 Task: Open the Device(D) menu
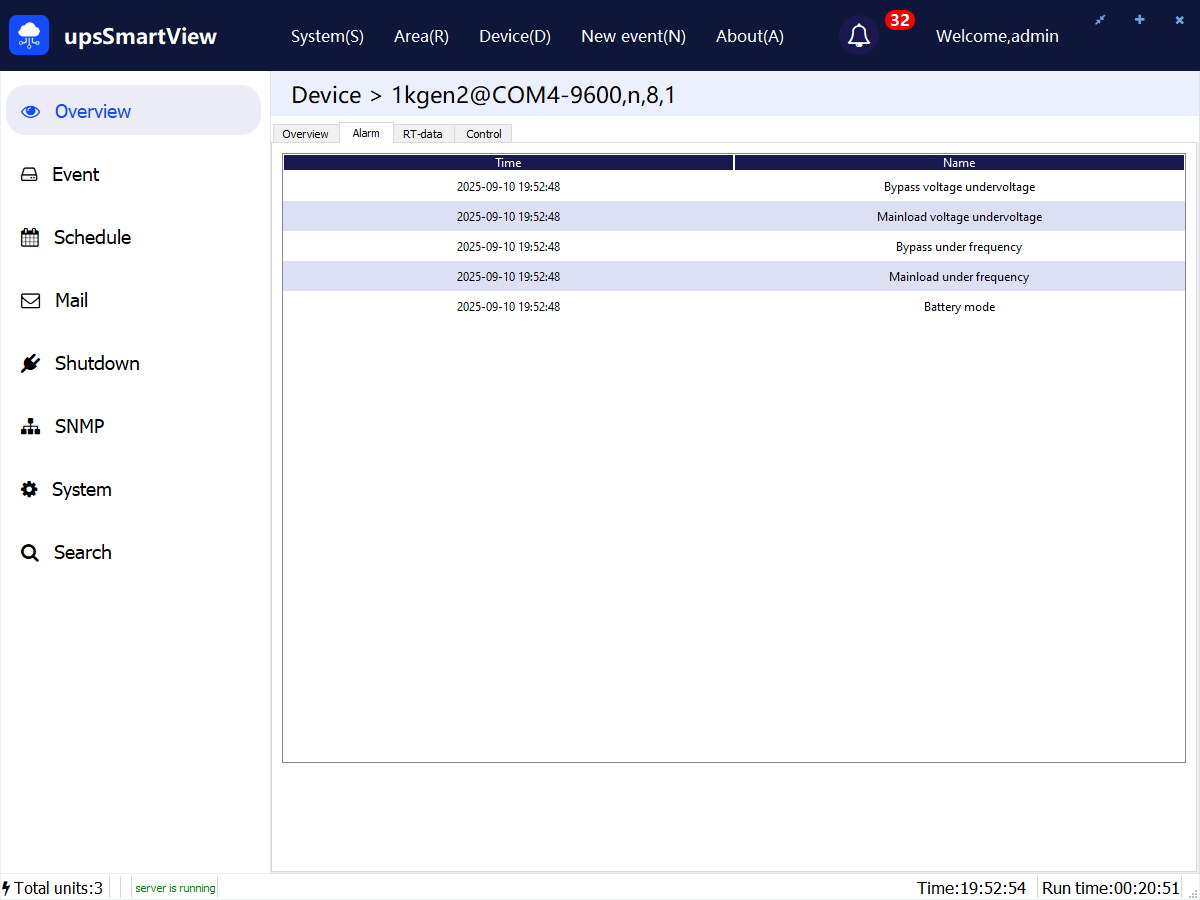(x=515, y=36)
